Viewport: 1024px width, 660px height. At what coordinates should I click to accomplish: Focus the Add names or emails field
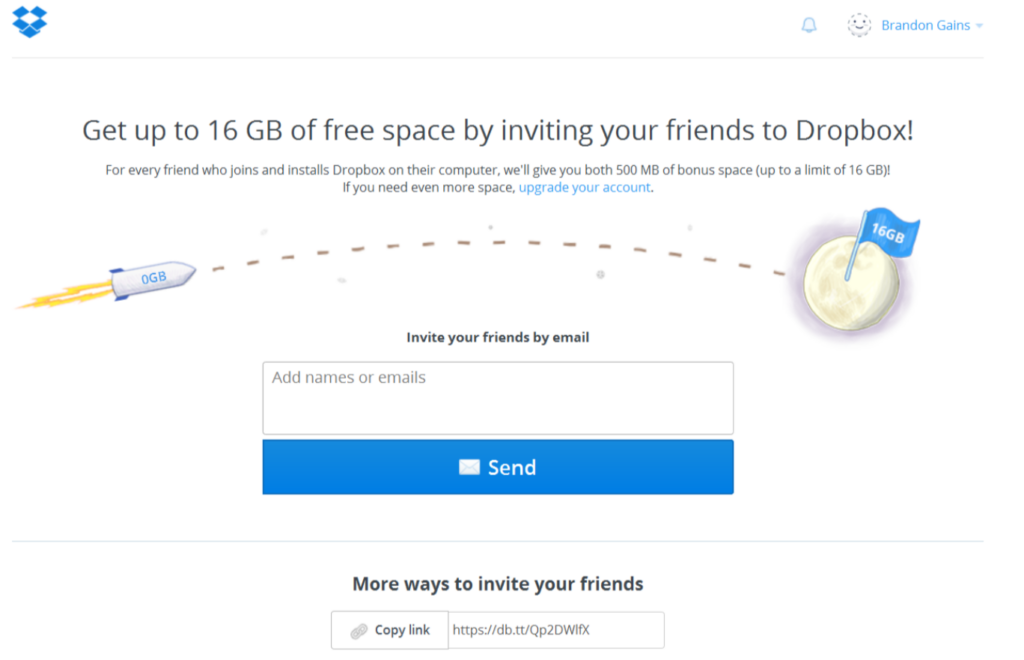pyautogui.click(x=498, y=398)
